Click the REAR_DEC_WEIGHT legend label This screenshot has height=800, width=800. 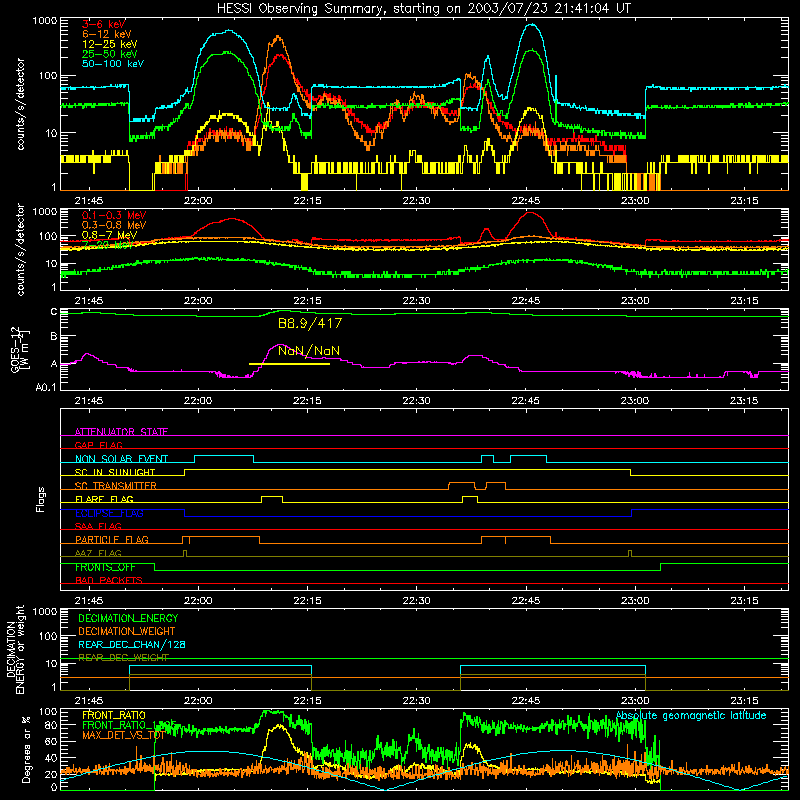123,658
